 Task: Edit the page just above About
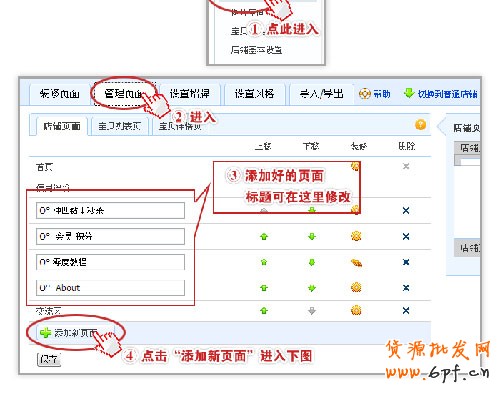(356, 263)
